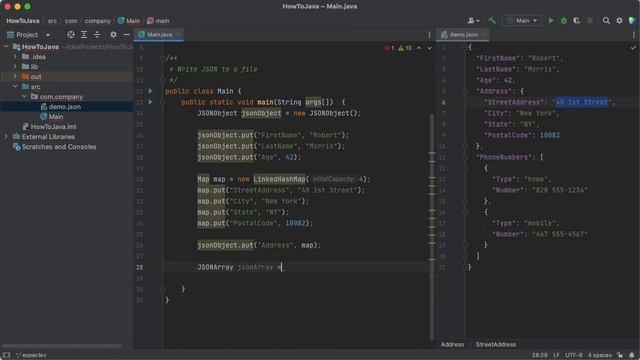Click the "48 1st Street" value in demo.json
Screen dimensions: 640x360
pos(582,102)
